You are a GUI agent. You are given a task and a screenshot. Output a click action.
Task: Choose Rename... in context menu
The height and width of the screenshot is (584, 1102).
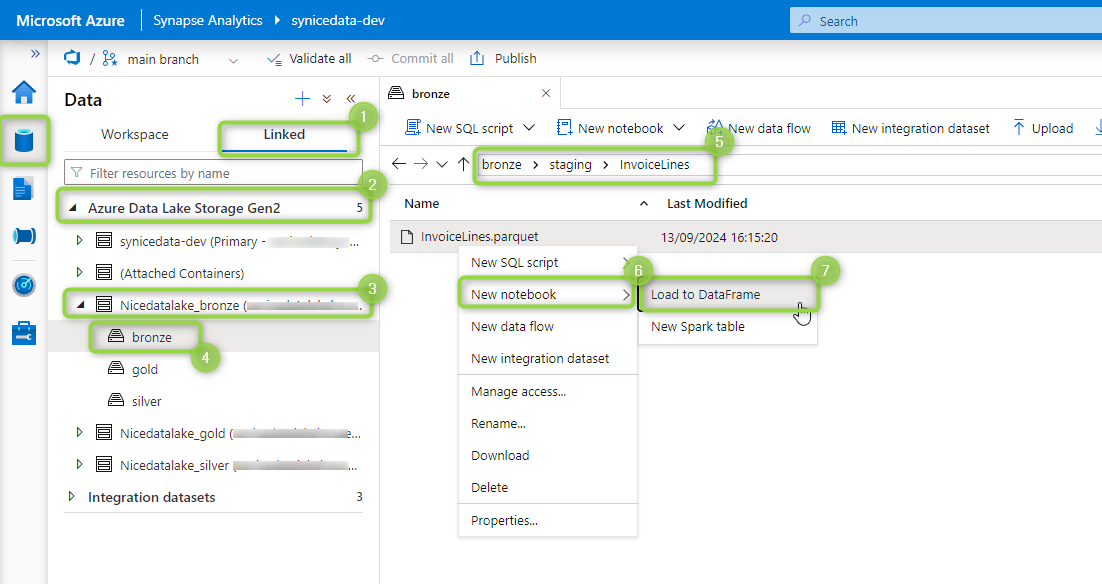click(547, 423)
